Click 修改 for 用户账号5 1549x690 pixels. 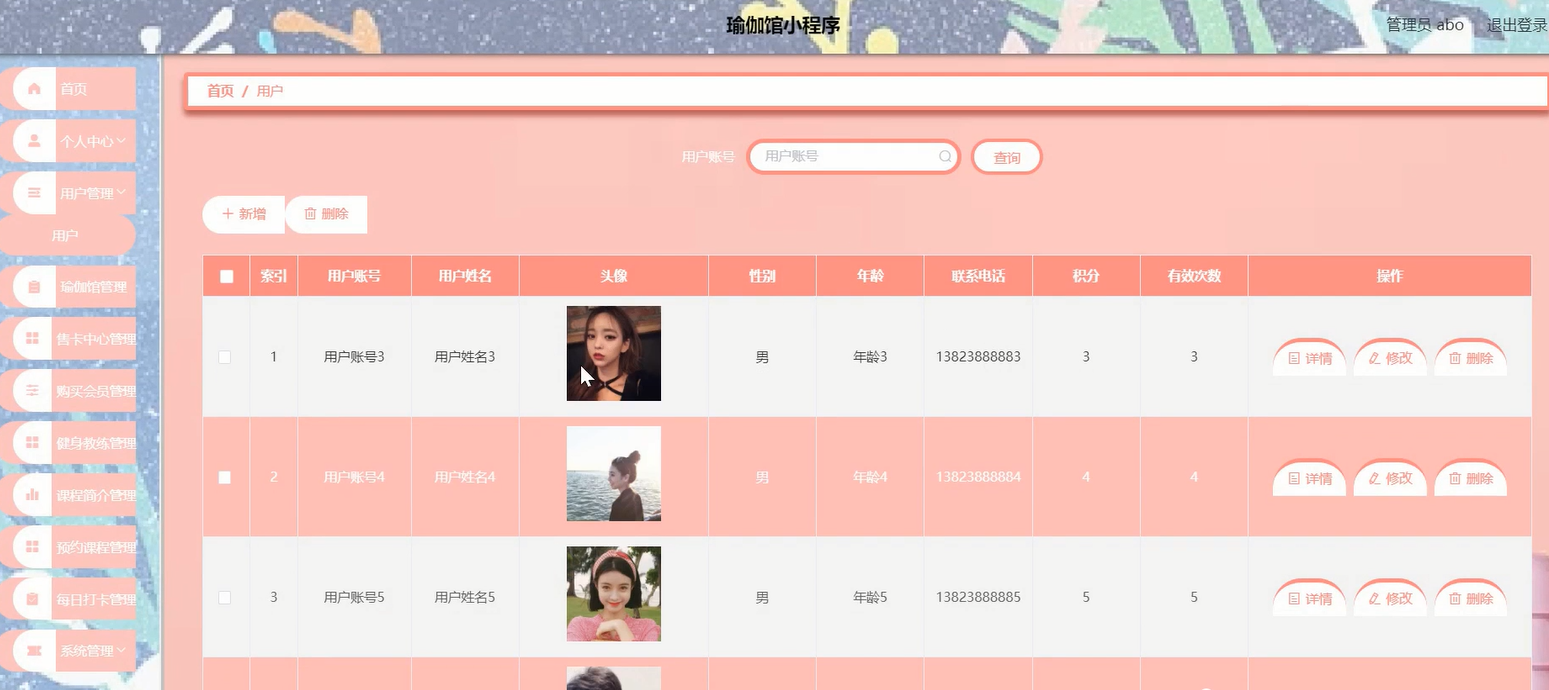(x=1390, y=597)
